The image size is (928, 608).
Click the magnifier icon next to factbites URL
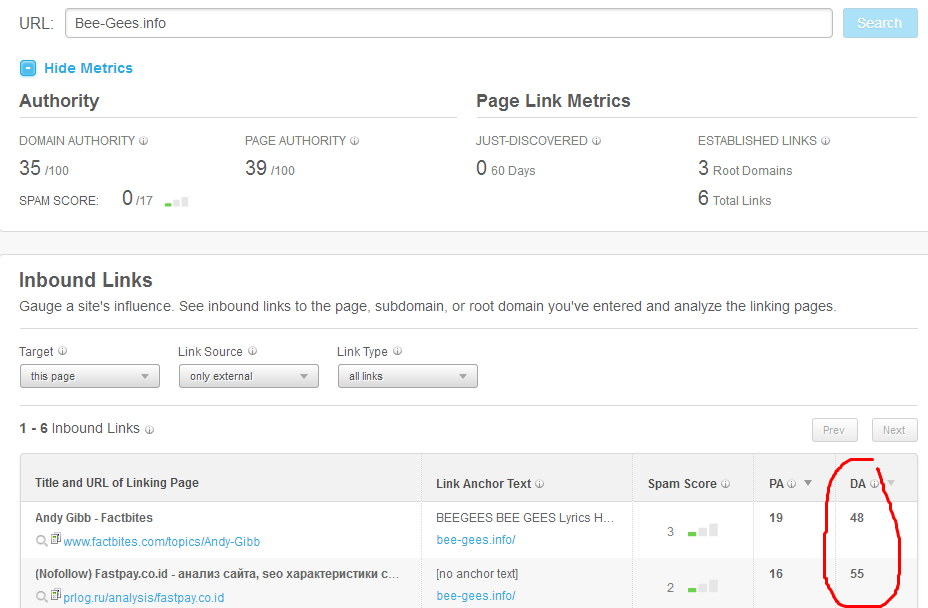41,541
